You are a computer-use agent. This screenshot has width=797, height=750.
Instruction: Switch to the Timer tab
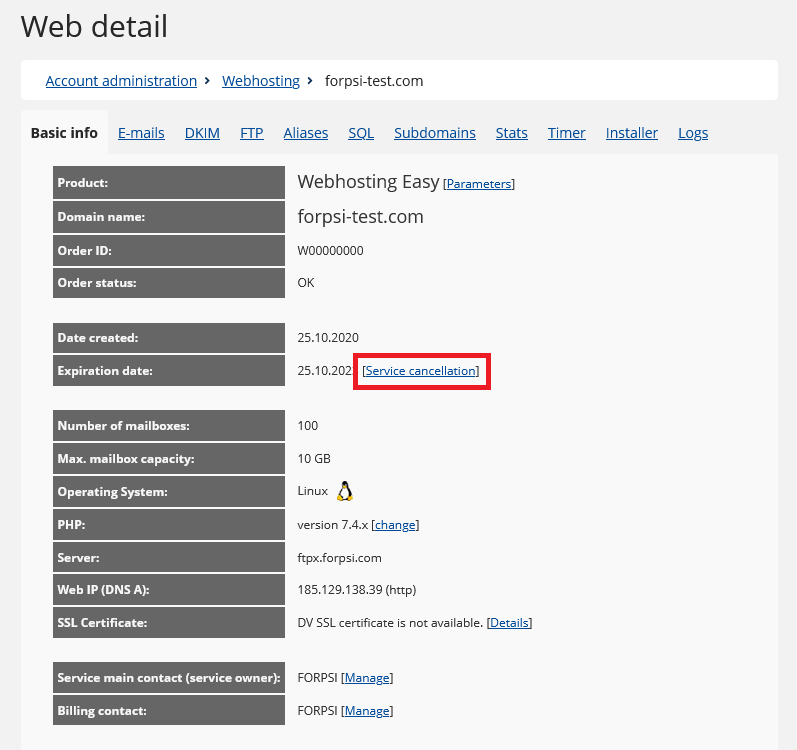(566, 133)
